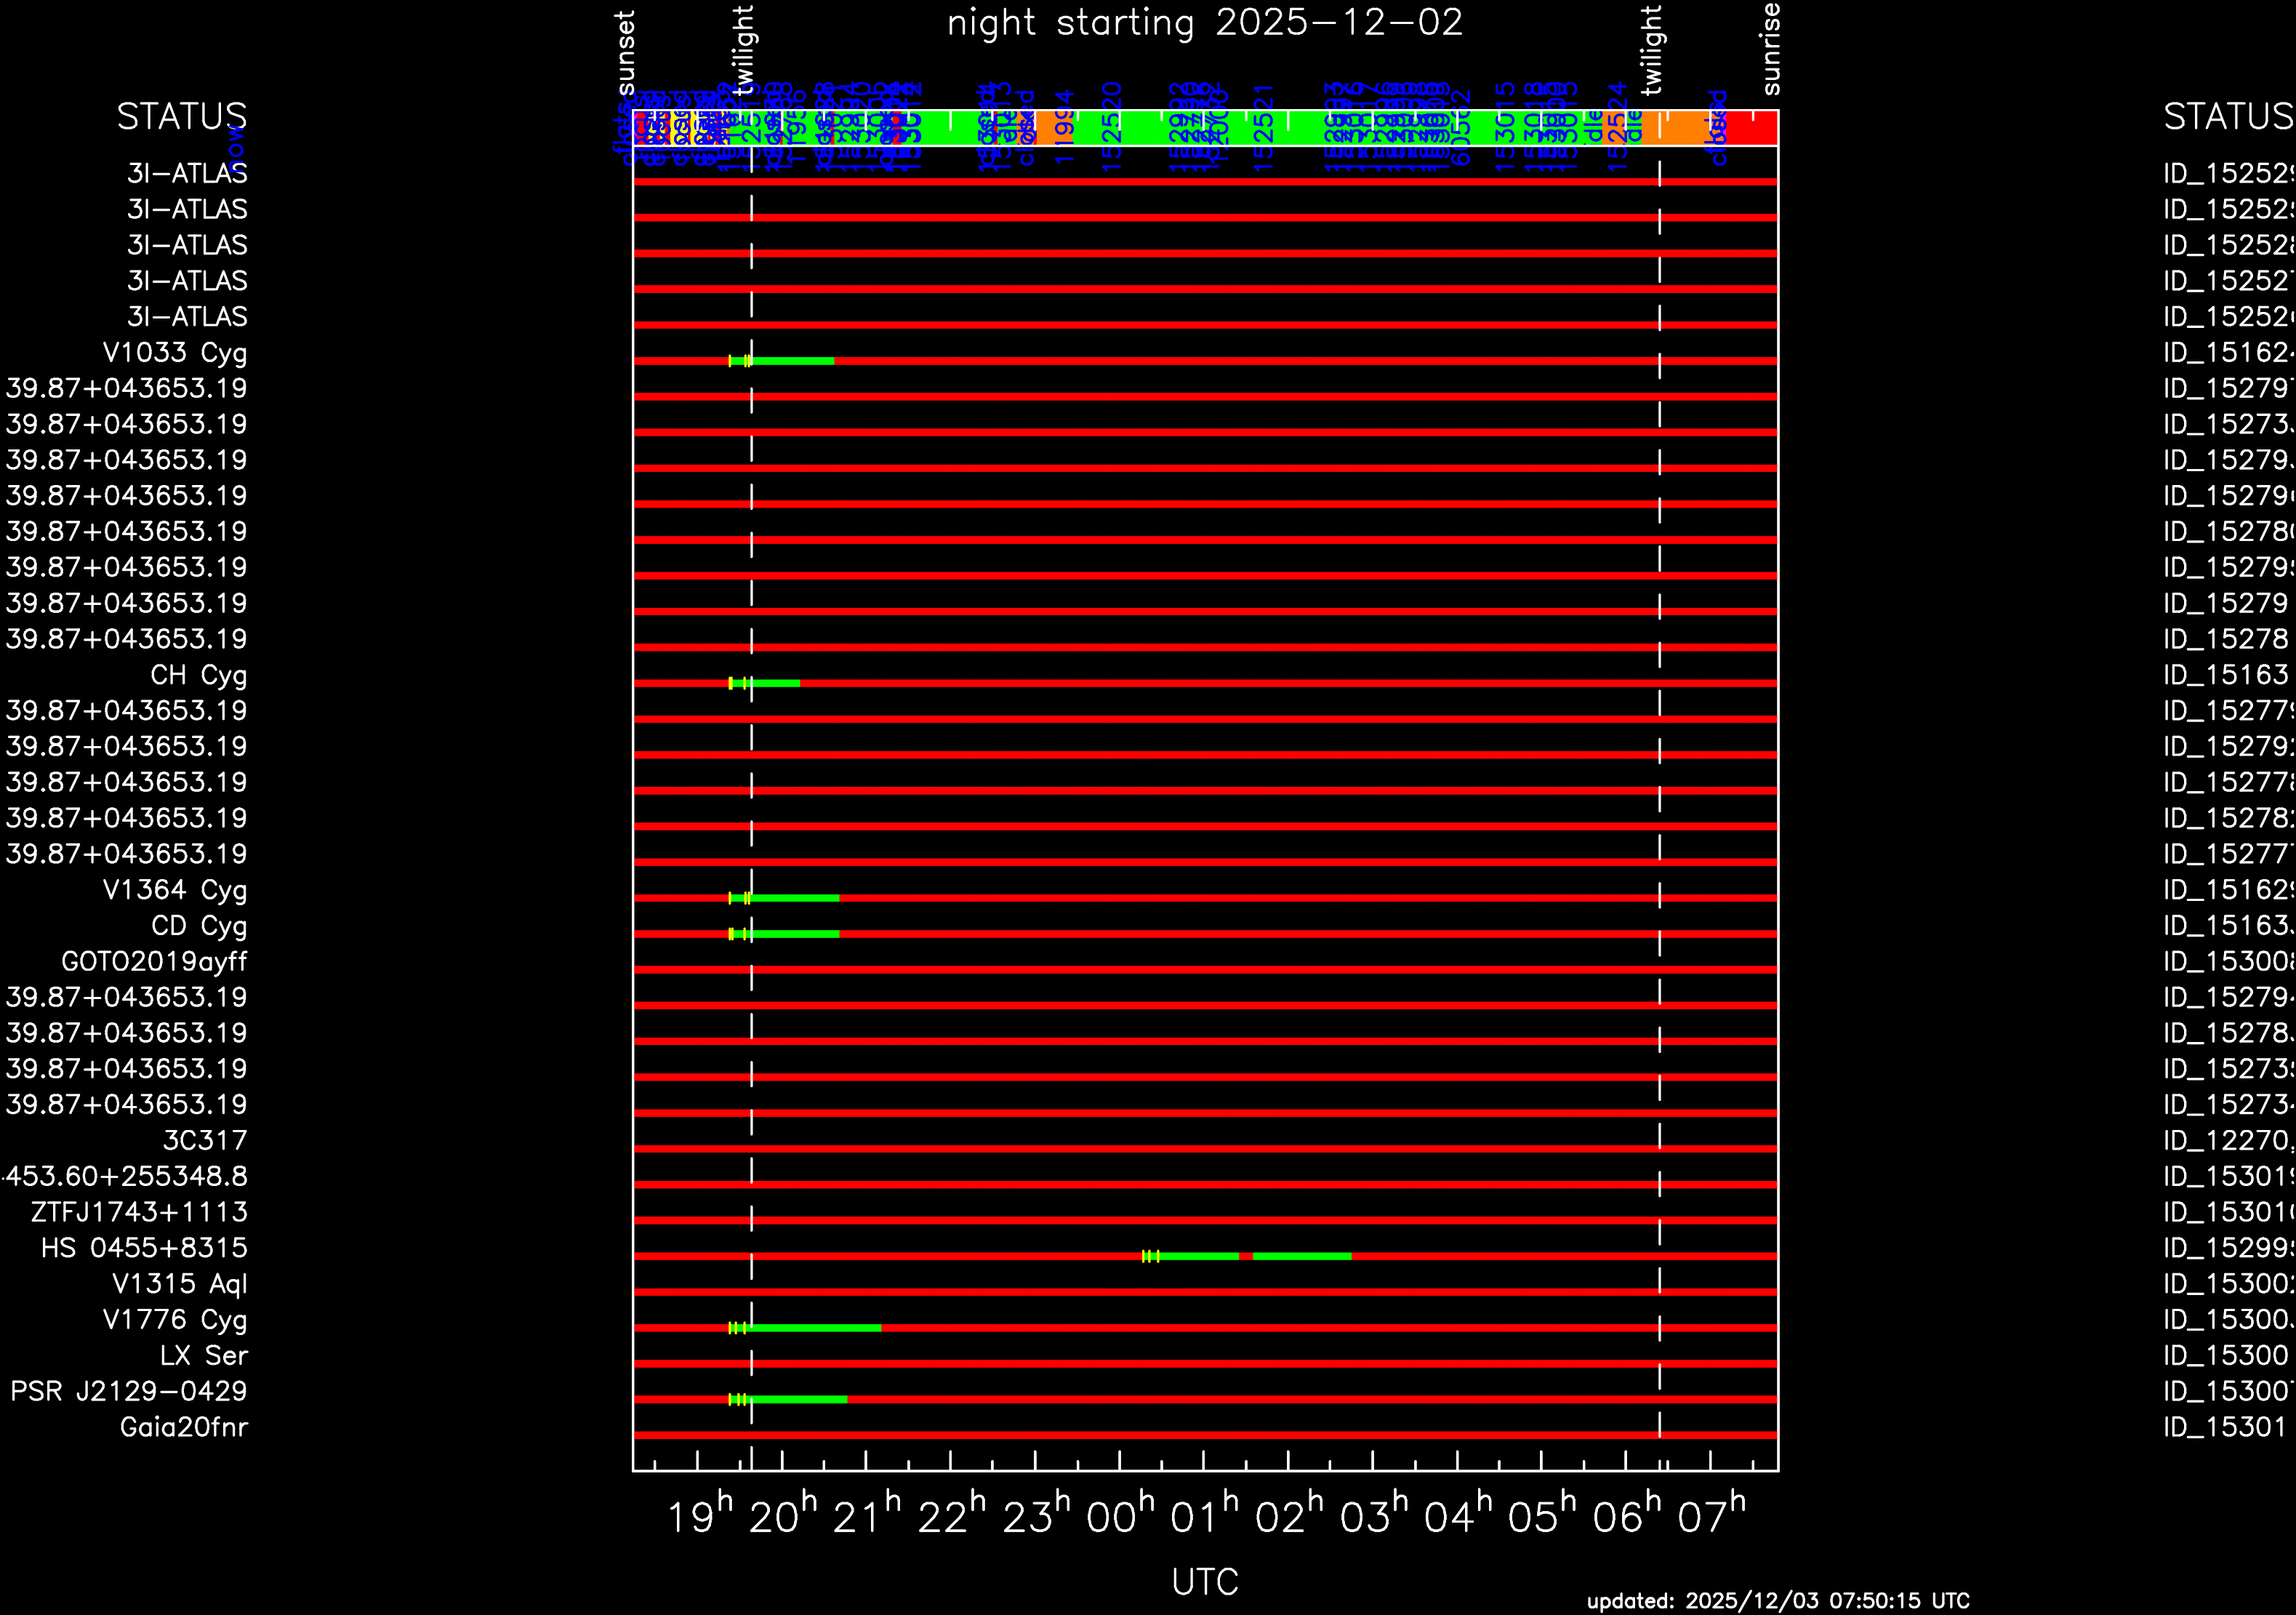Click the GOTO2019ayff target name
2296x1615 pixels.
point(154,962)
